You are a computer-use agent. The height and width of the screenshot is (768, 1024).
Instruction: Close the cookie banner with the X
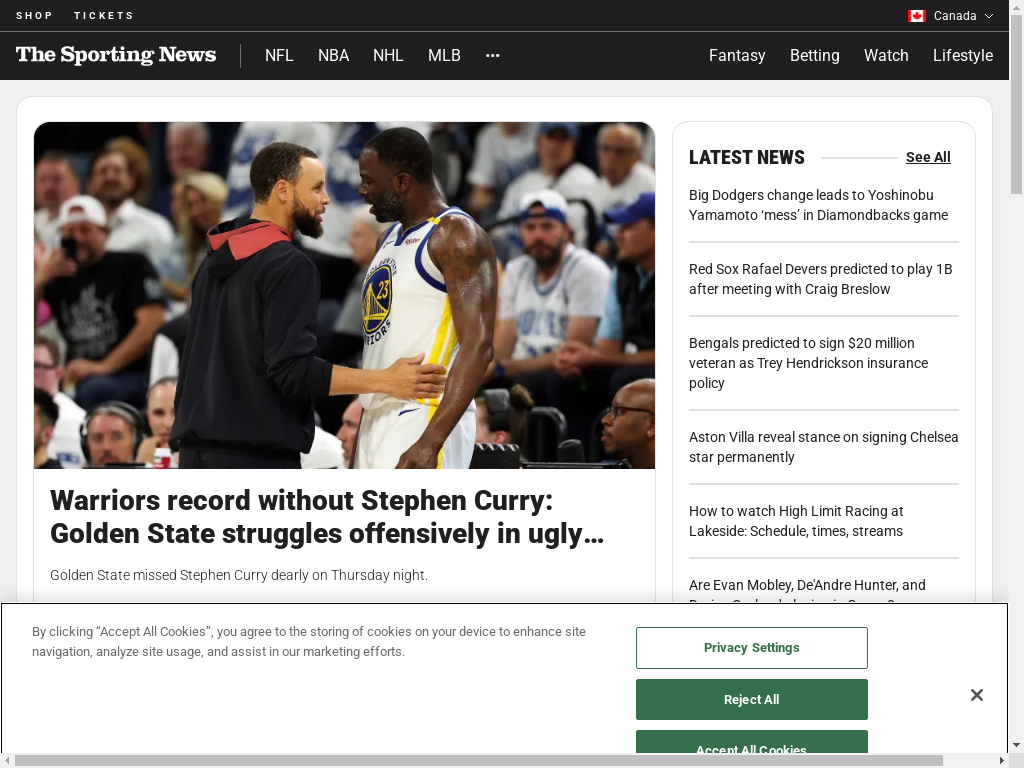976,695
